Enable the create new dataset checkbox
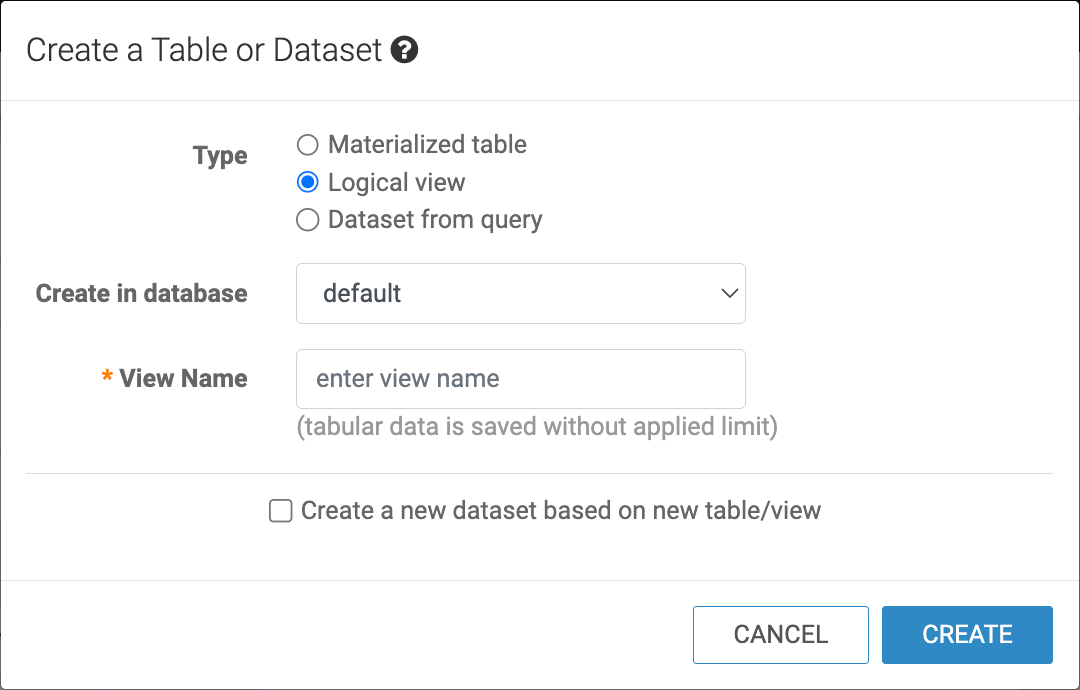 coord(281,511)
